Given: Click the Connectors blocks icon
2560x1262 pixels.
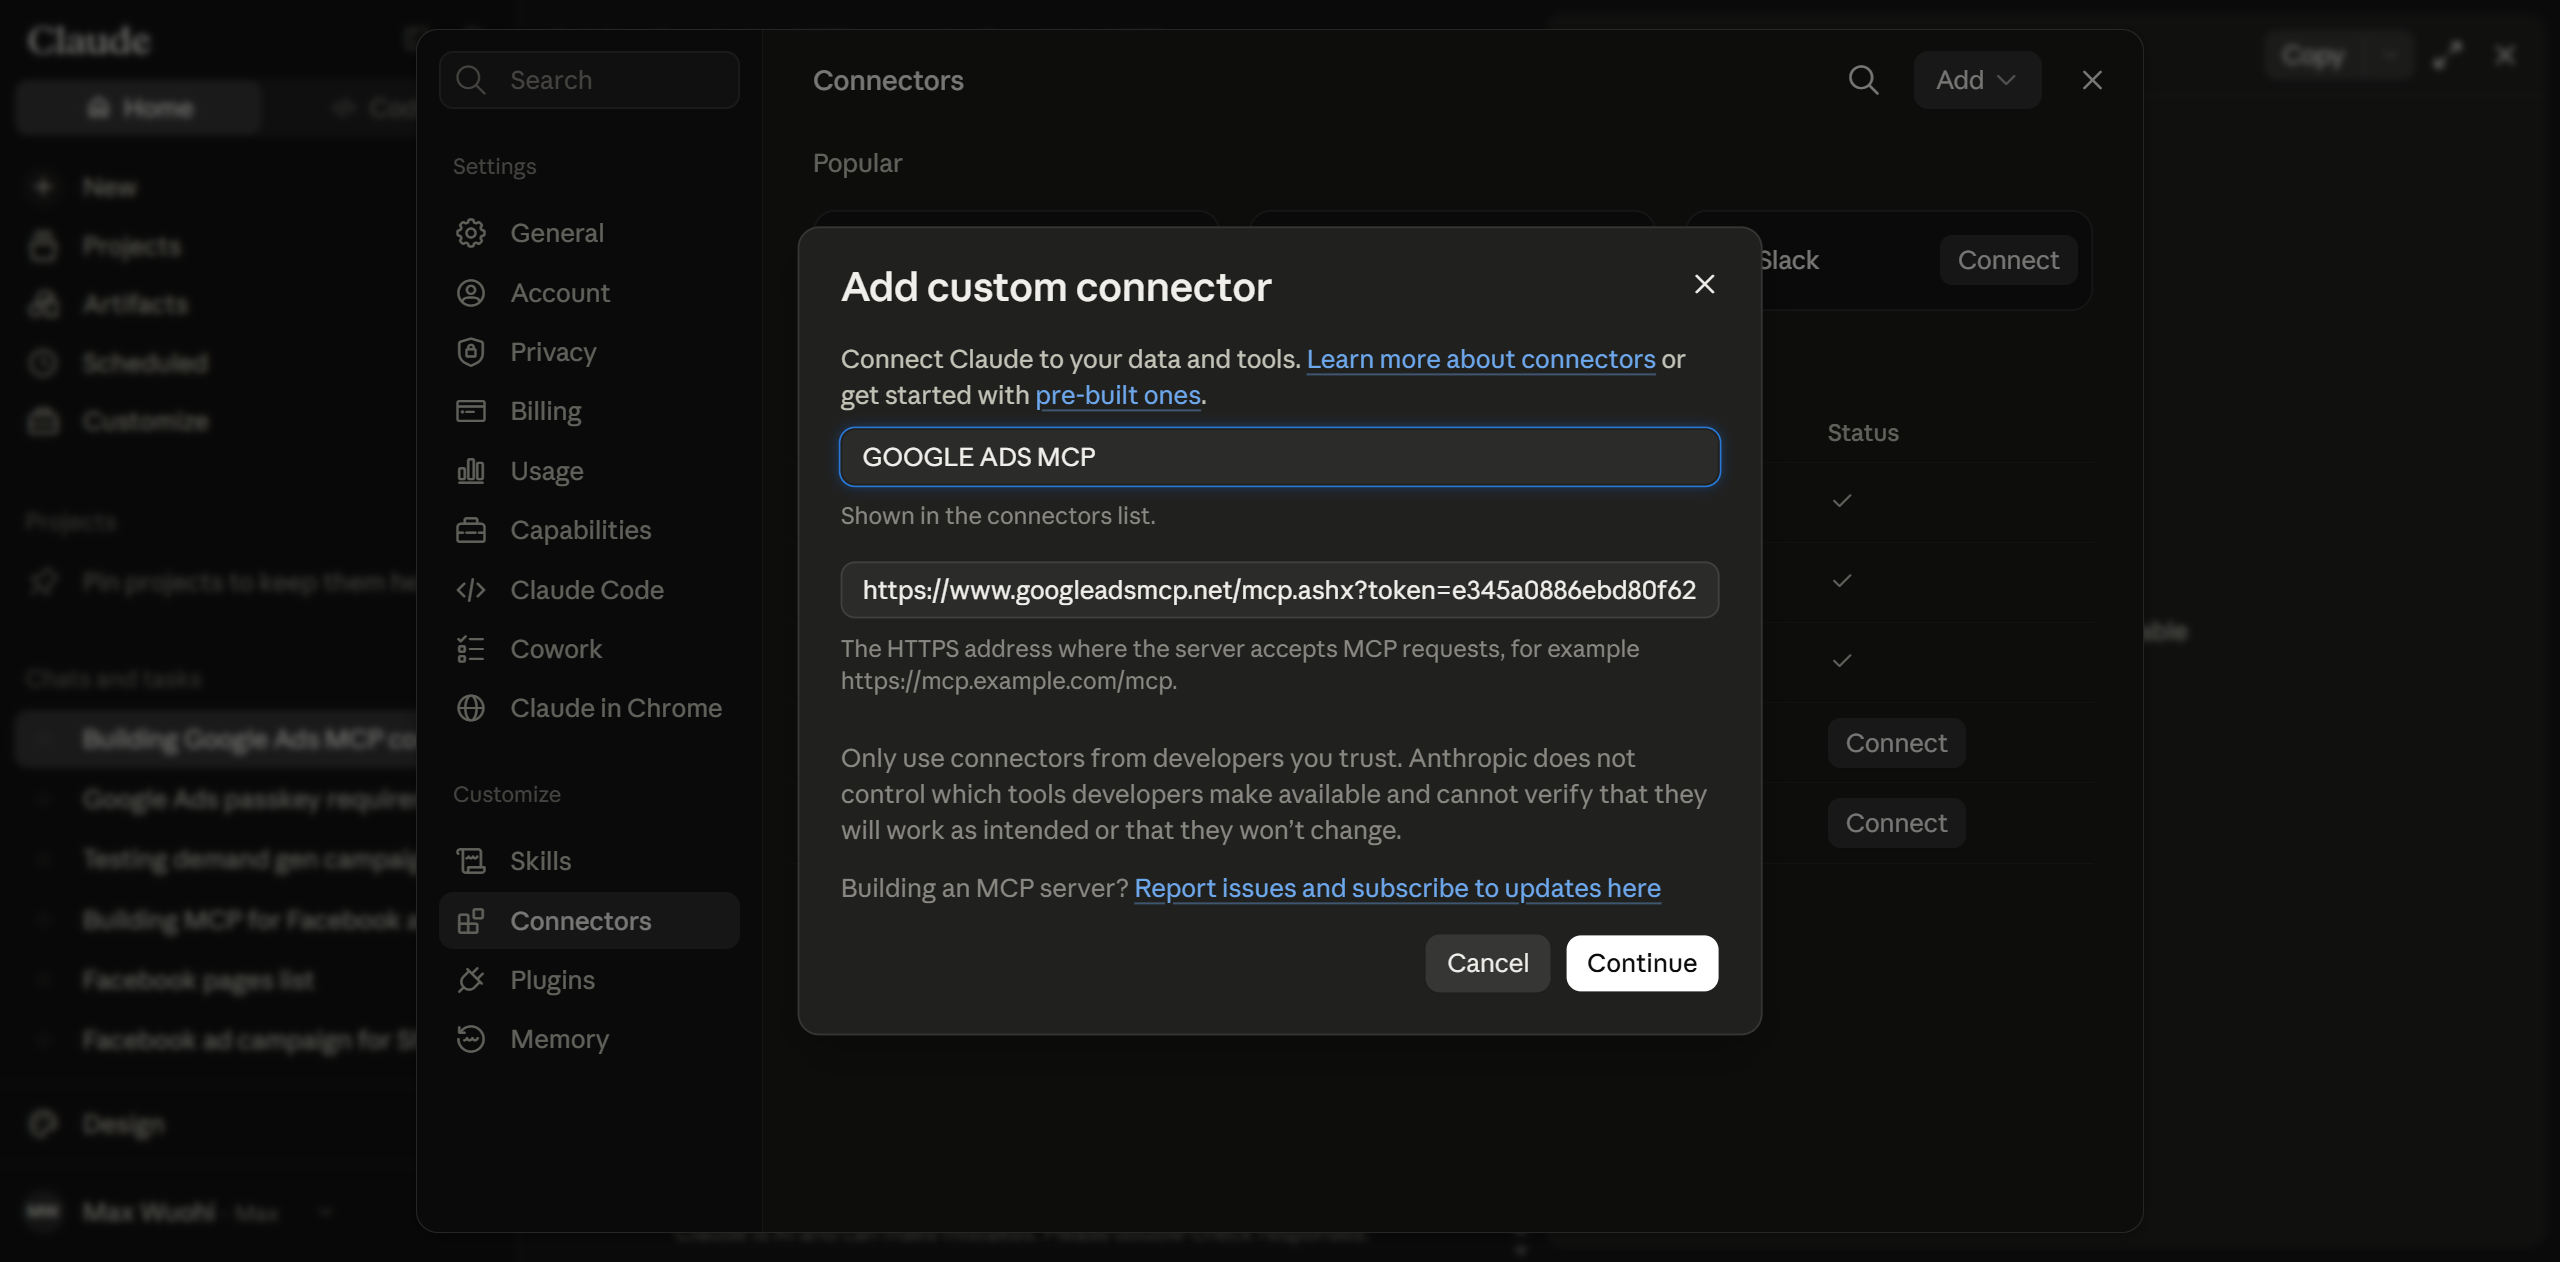Looking at the screenshot, I should [x=471, y=921].
